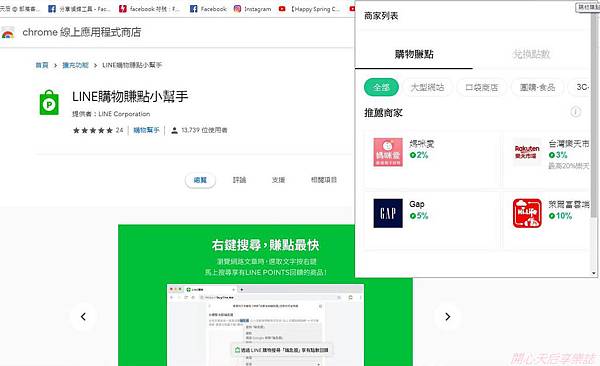Click the info icon next to 推薦商家
The image size is (600, 366).
pos(576,112)
